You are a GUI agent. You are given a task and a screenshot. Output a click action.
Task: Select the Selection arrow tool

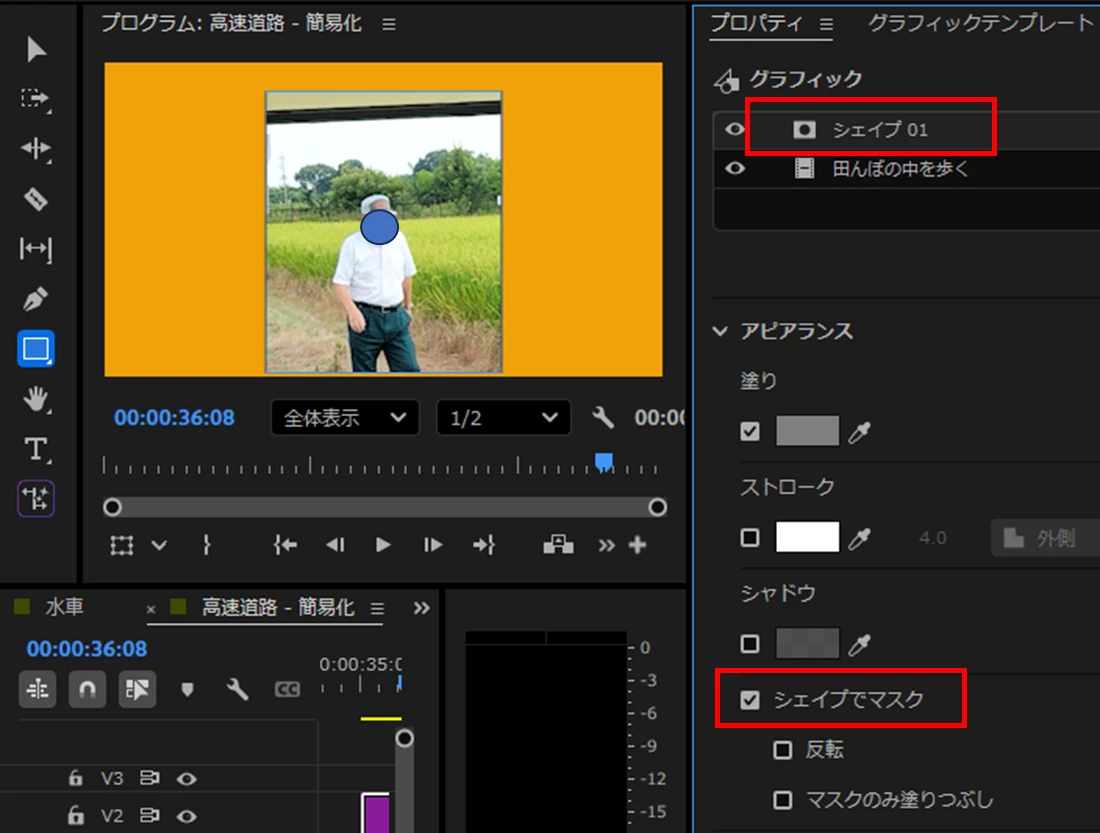[36, 50]
